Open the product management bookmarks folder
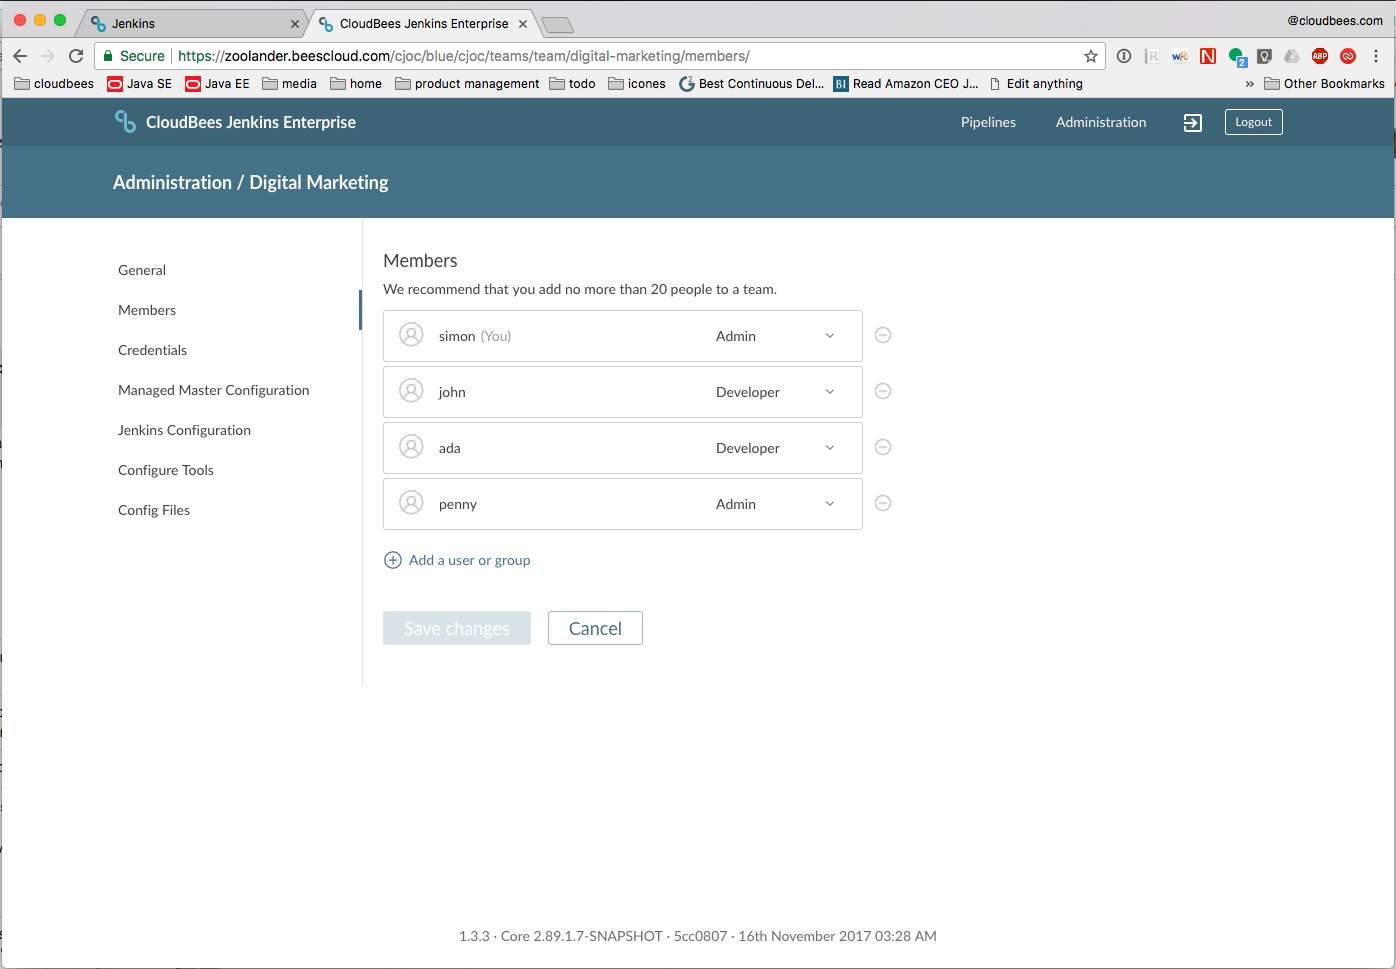Viewport: 1396px width, 969px height. tap(467, 84)
